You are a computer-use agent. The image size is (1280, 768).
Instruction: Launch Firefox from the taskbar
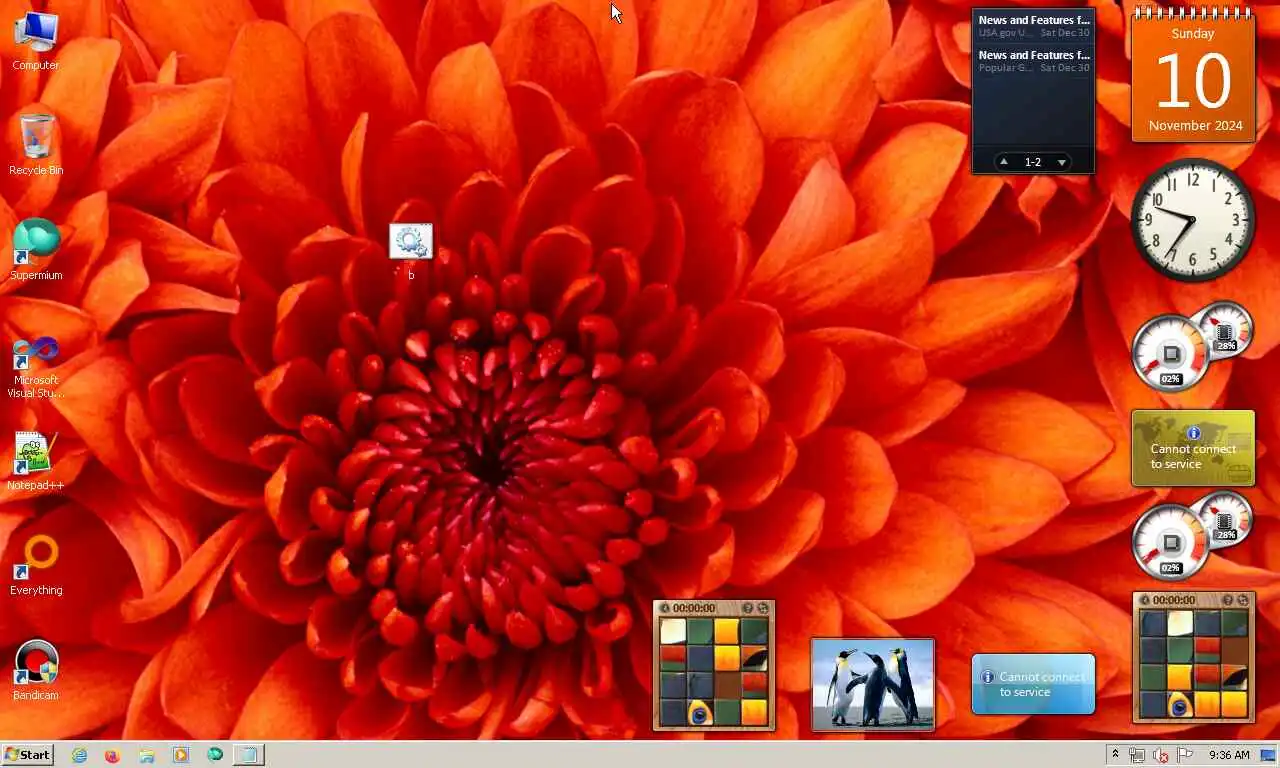point(112,755)
